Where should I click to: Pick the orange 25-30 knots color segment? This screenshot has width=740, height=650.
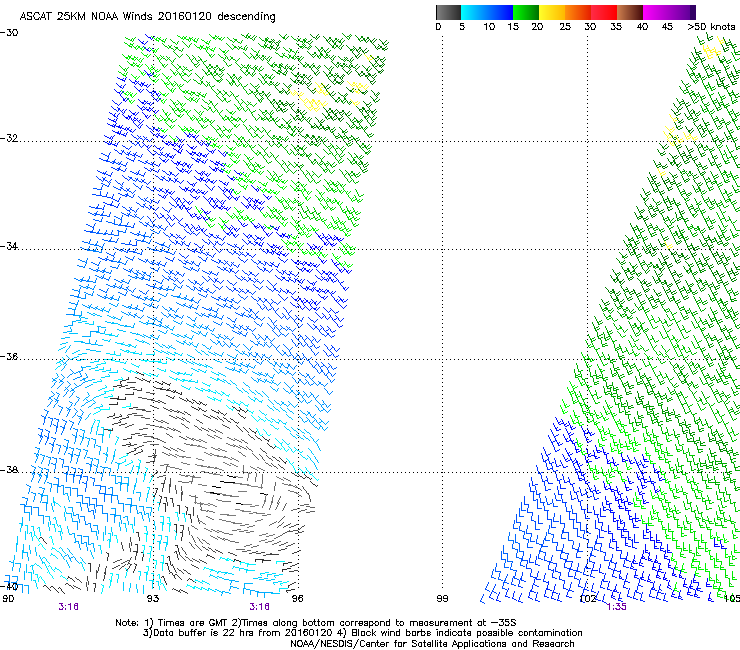[578, 12]
